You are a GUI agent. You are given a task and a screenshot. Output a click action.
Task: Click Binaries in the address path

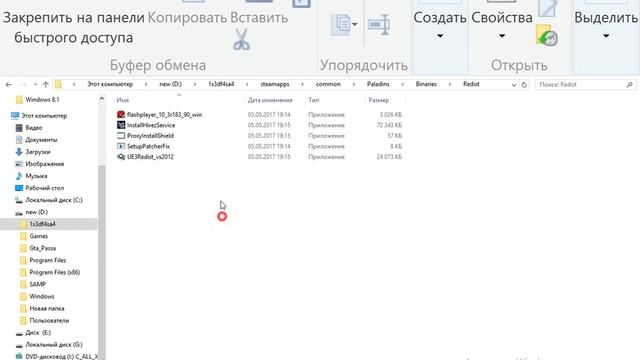[x=426, y=84]
